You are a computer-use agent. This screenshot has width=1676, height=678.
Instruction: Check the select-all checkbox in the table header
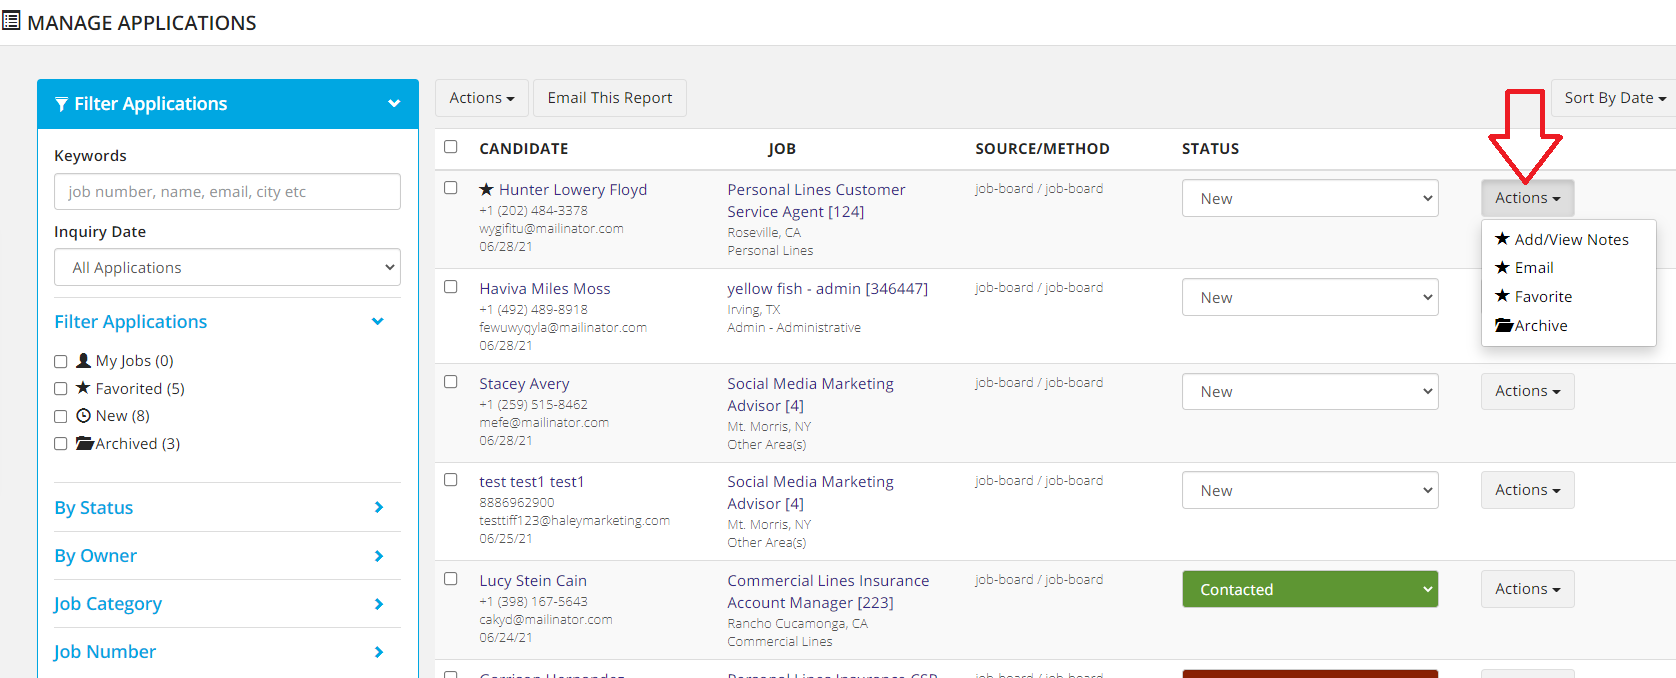pos(451,147)
